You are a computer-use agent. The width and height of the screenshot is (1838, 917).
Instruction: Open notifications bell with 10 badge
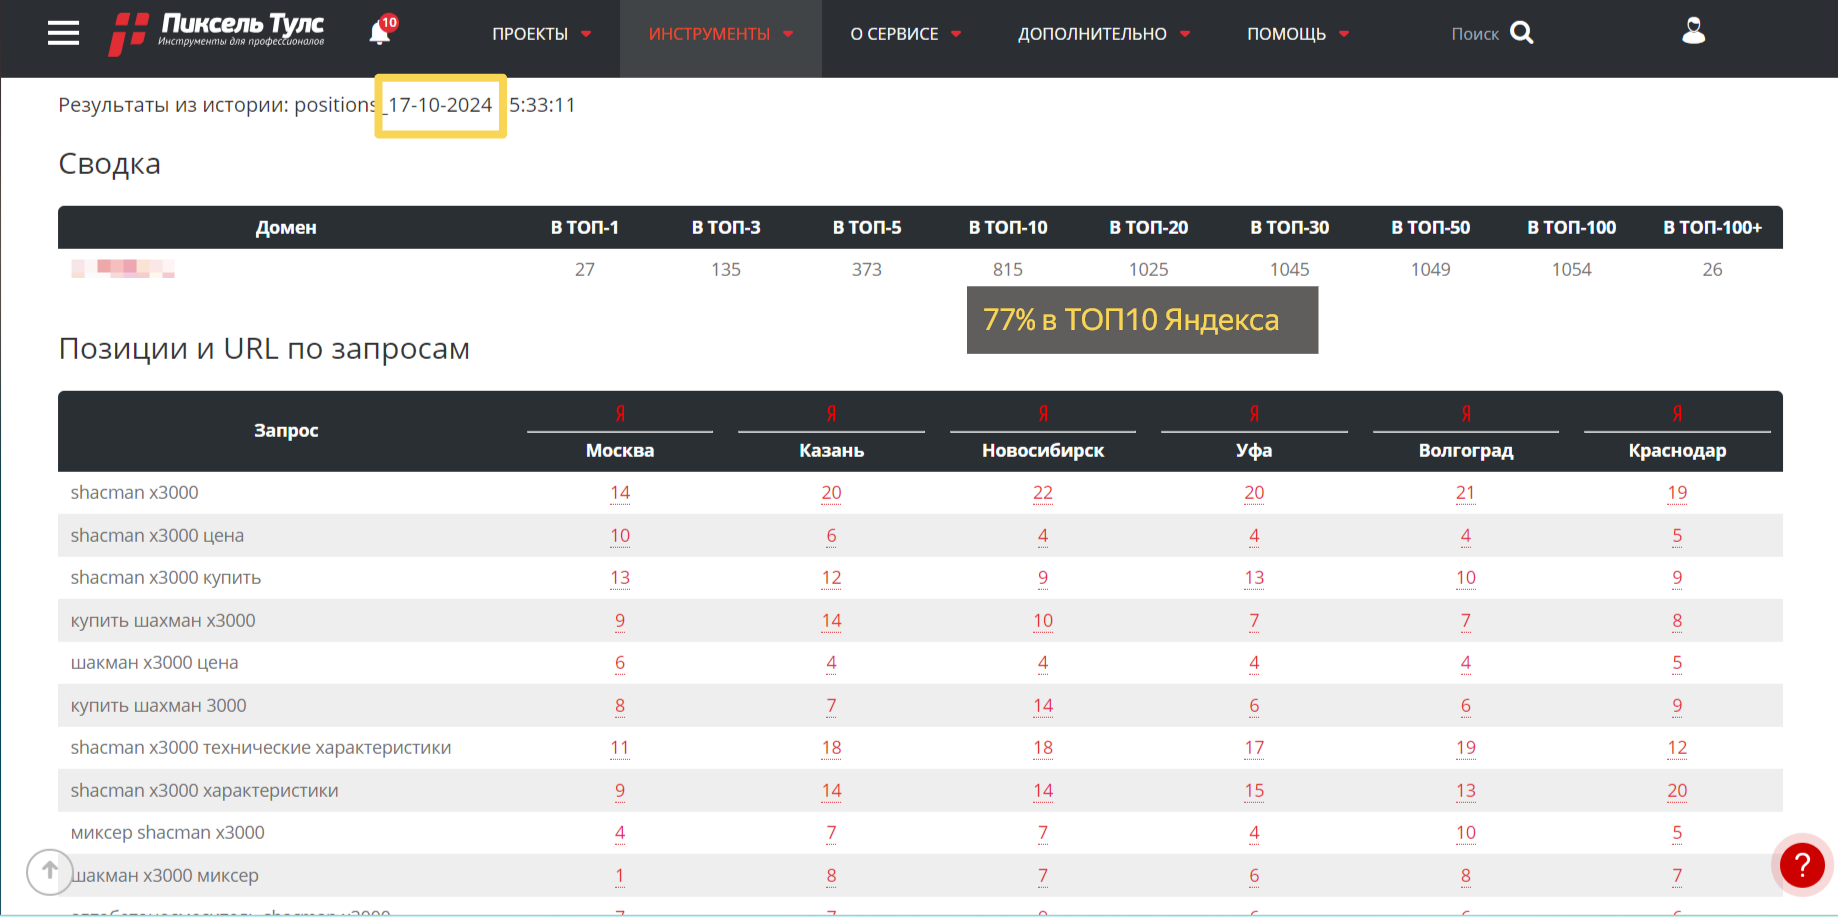click(x=380, y=32)
